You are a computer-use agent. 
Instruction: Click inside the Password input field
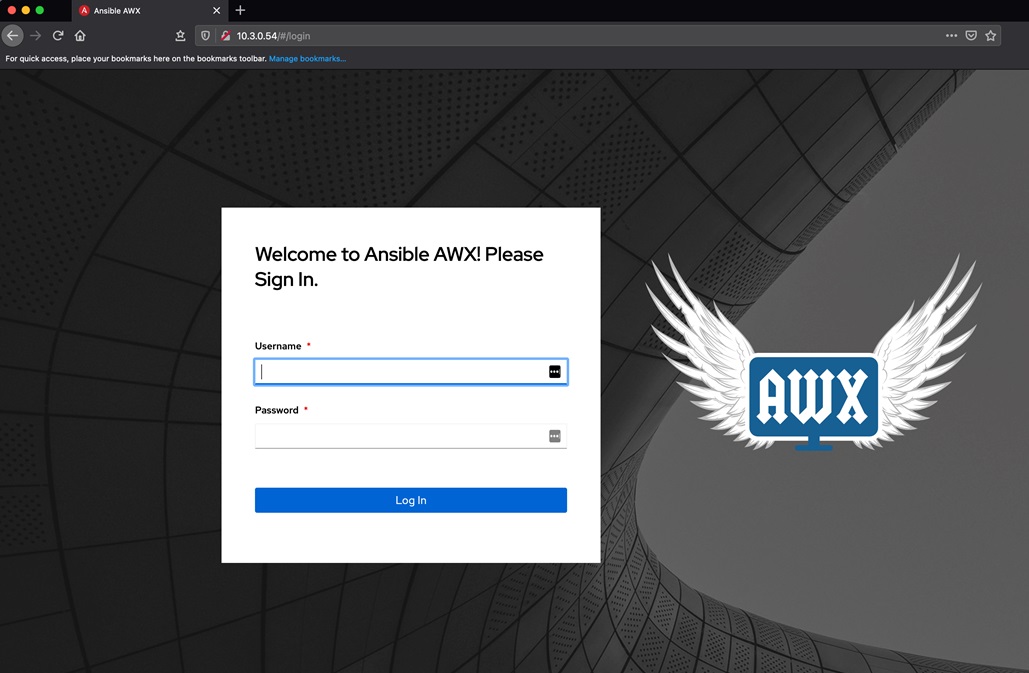[x=400, y=435]
